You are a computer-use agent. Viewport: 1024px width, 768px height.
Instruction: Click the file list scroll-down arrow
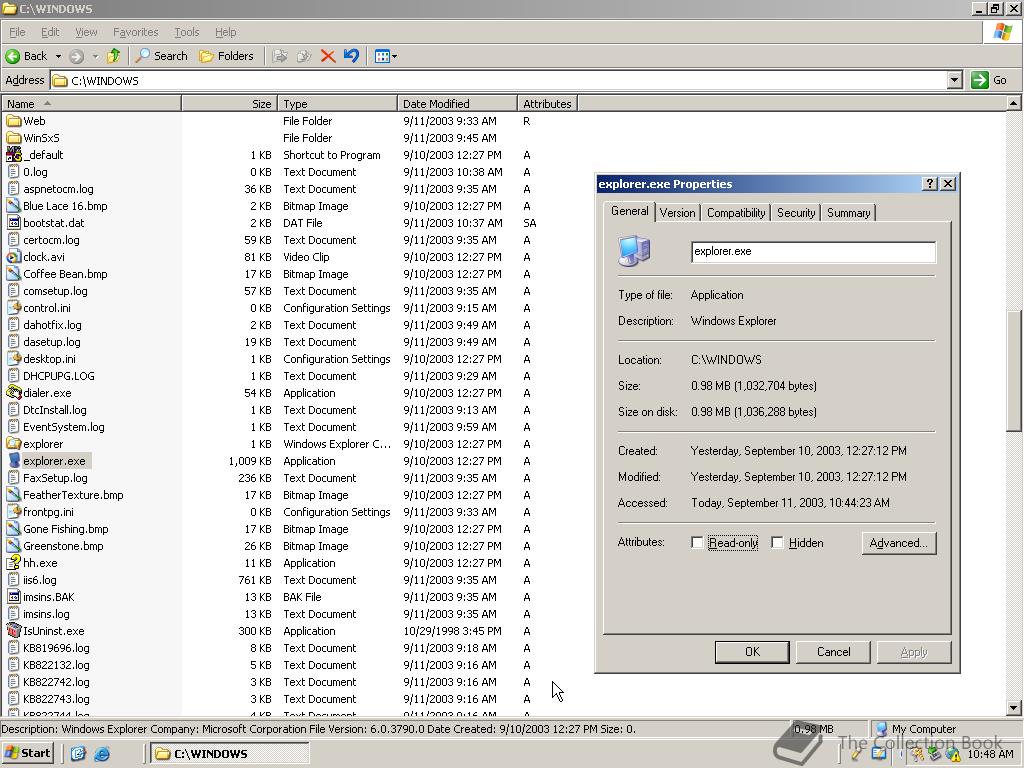1013,707
